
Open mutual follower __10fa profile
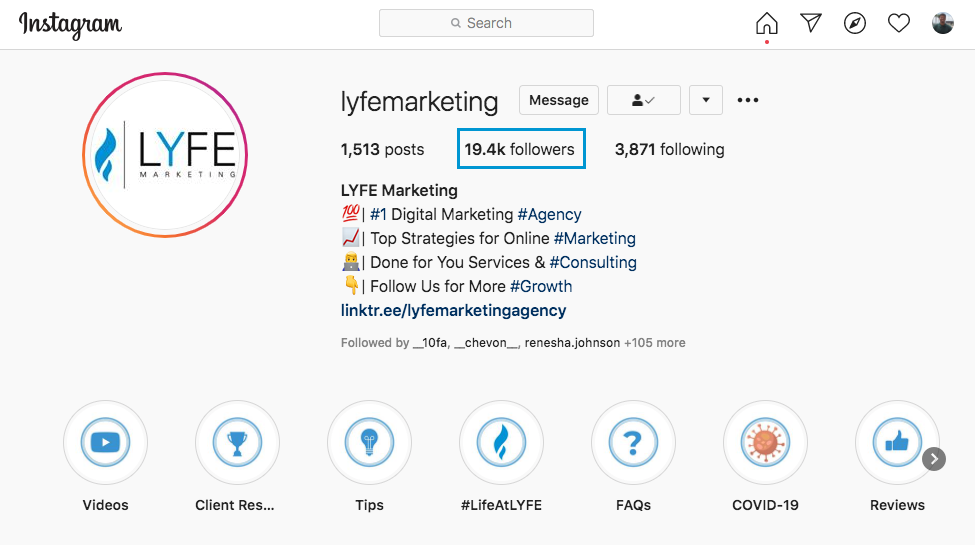tap(430, 343)
